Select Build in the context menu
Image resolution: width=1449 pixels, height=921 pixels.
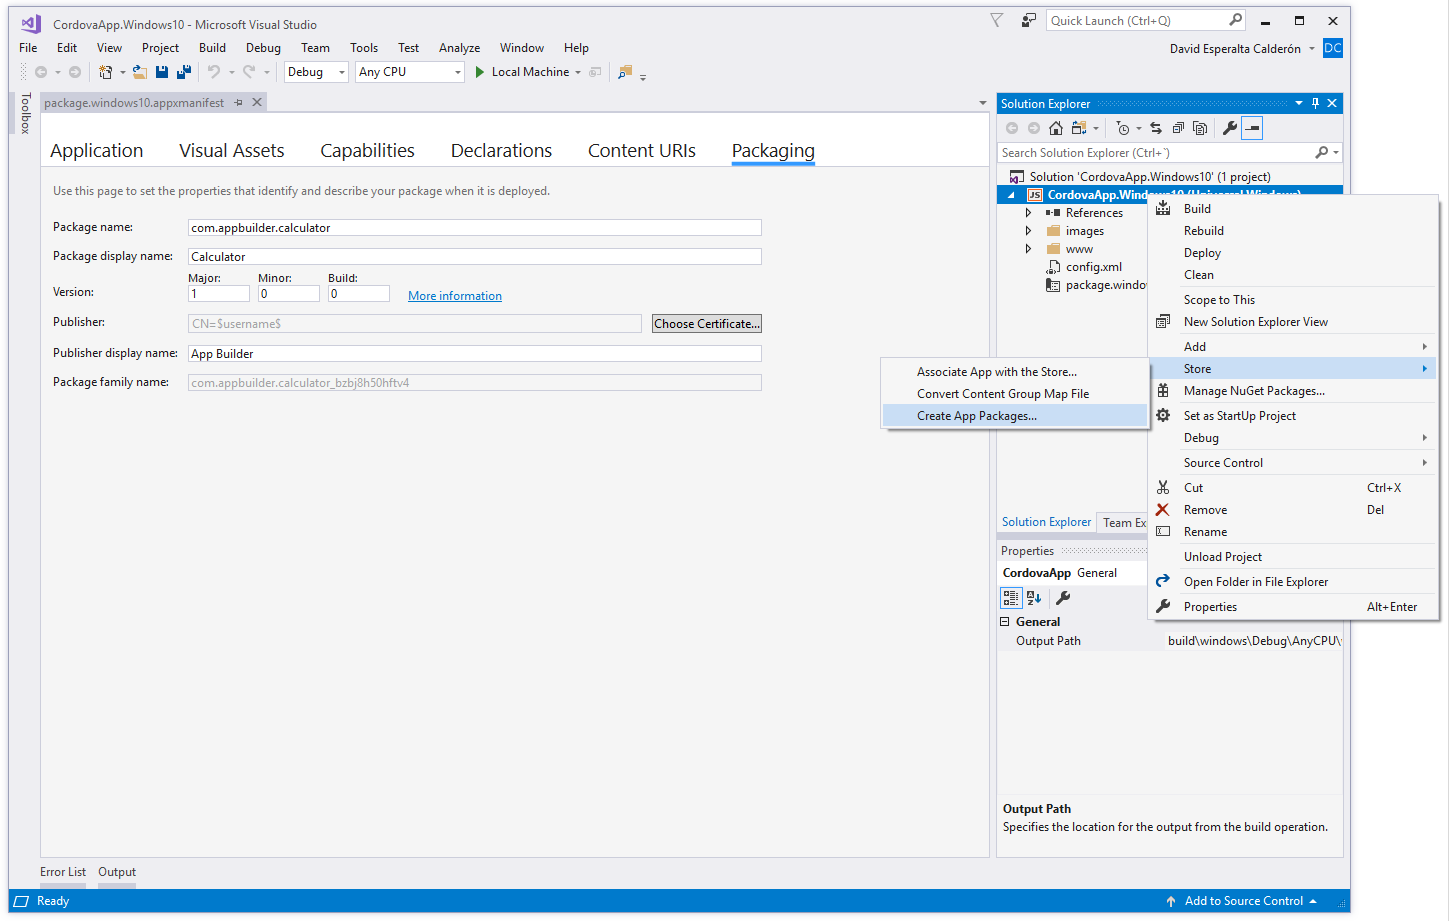coord(1292,209)
